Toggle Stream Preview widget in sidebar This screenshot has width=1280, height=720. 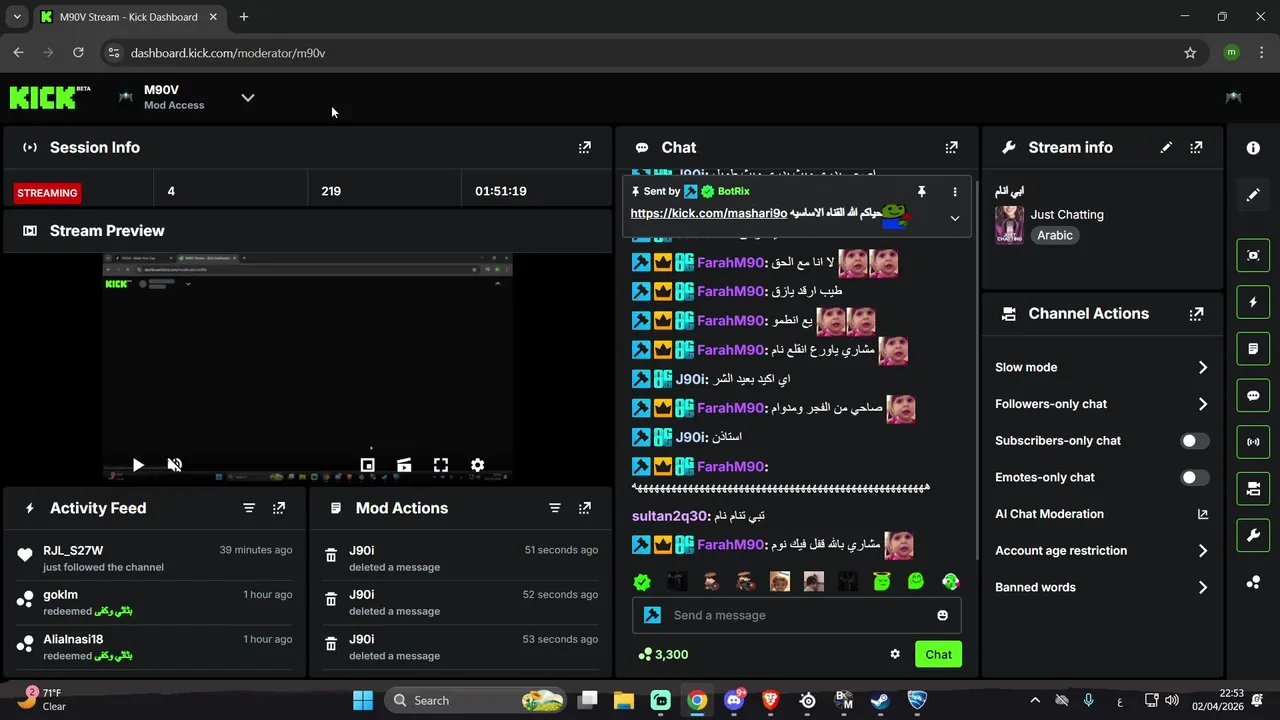(x=1253, y=255)
